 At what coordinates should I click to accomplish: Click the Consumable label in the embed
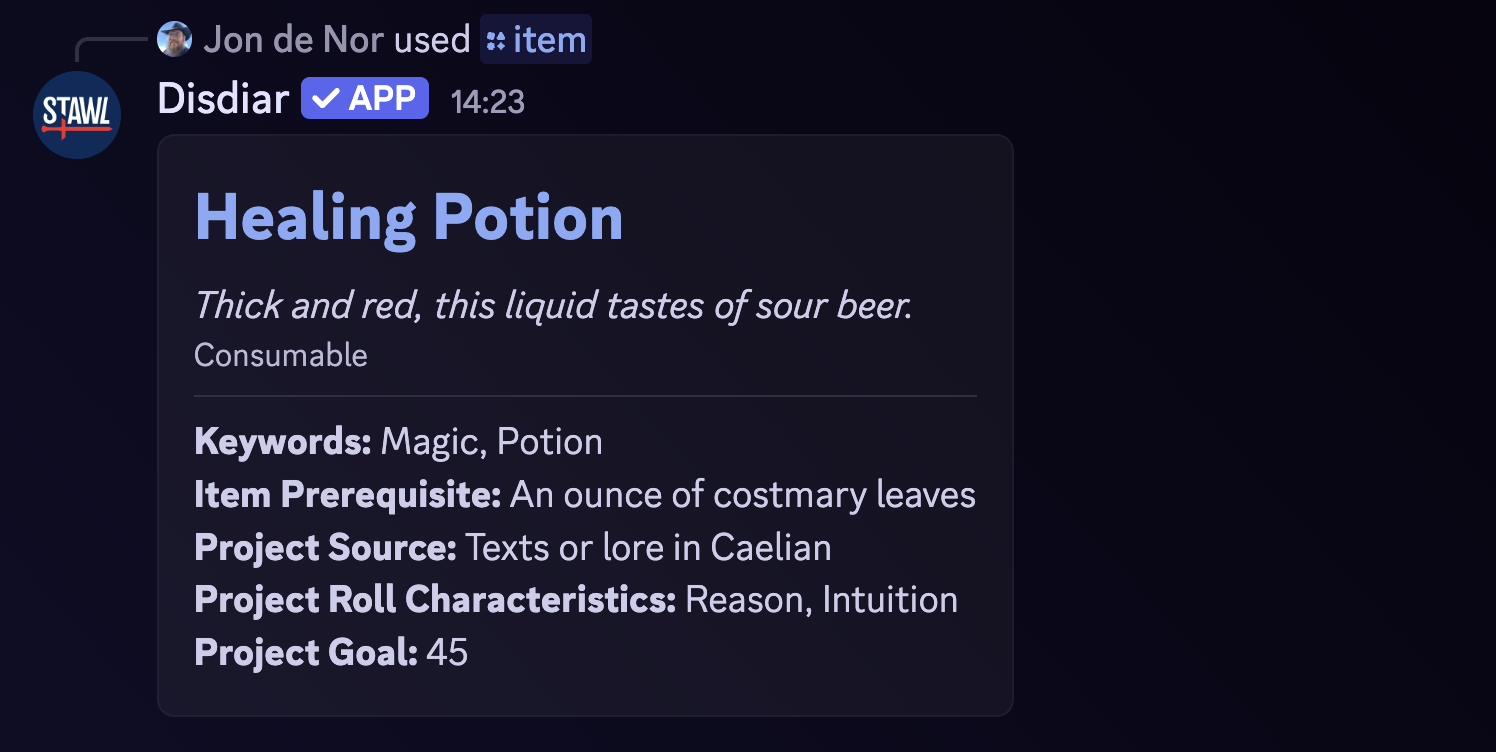[281, 354]
